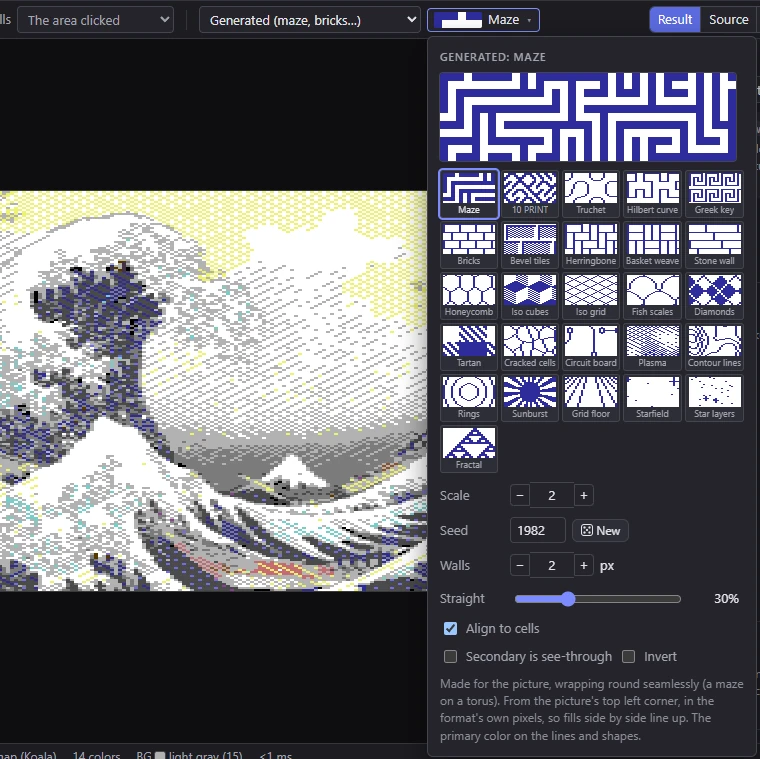Viewport: 760px width, 759px height.
Task: Choose the Circuit board pattern
Action: click(x=591, y=347)
